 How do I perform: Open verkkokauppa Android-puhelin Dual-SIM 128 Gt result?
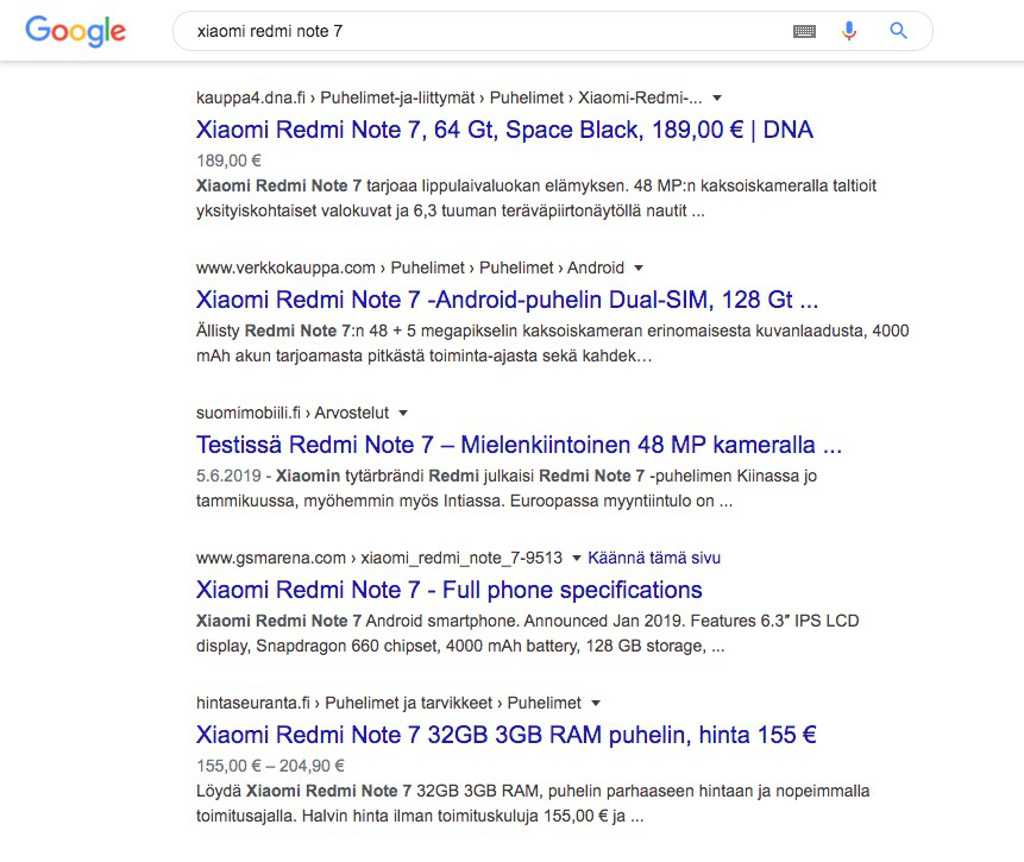click(x=507, y=299)
